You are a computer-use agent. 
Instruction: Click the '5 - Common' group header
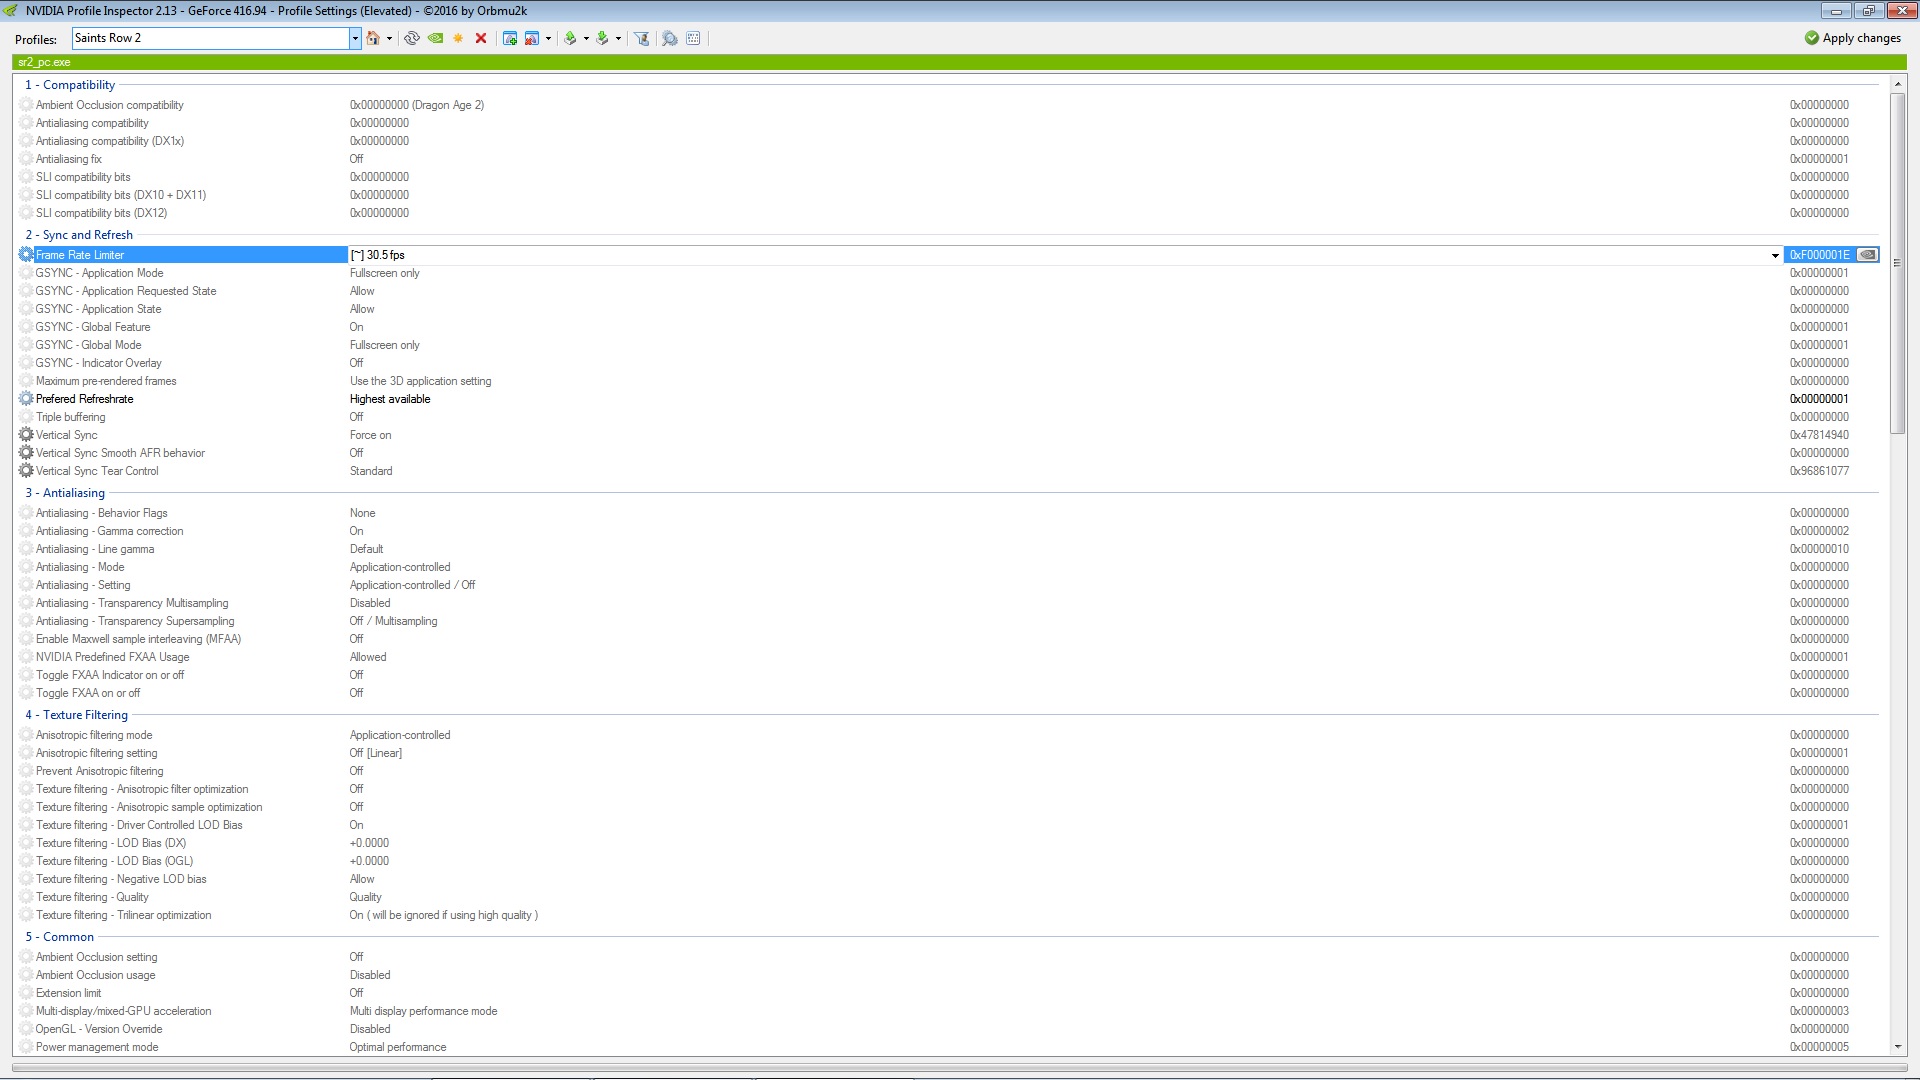pyautogui.click(x=60, y=937)
